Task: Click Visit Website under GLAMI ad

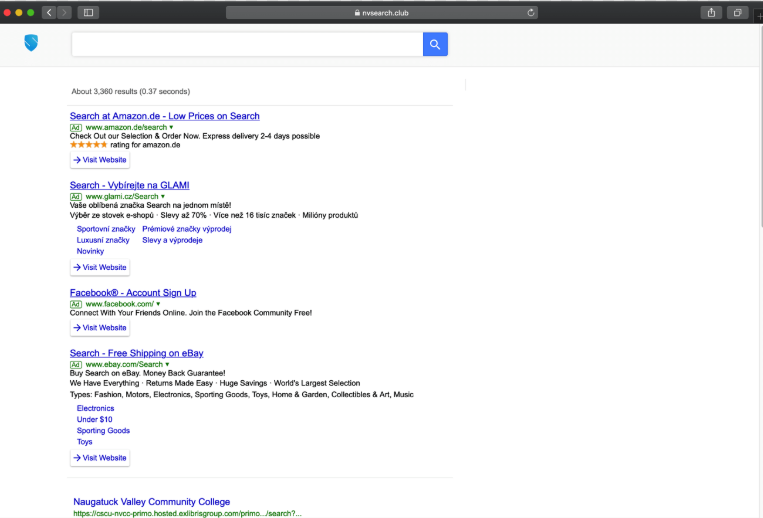Action: (x=100, y=267)
